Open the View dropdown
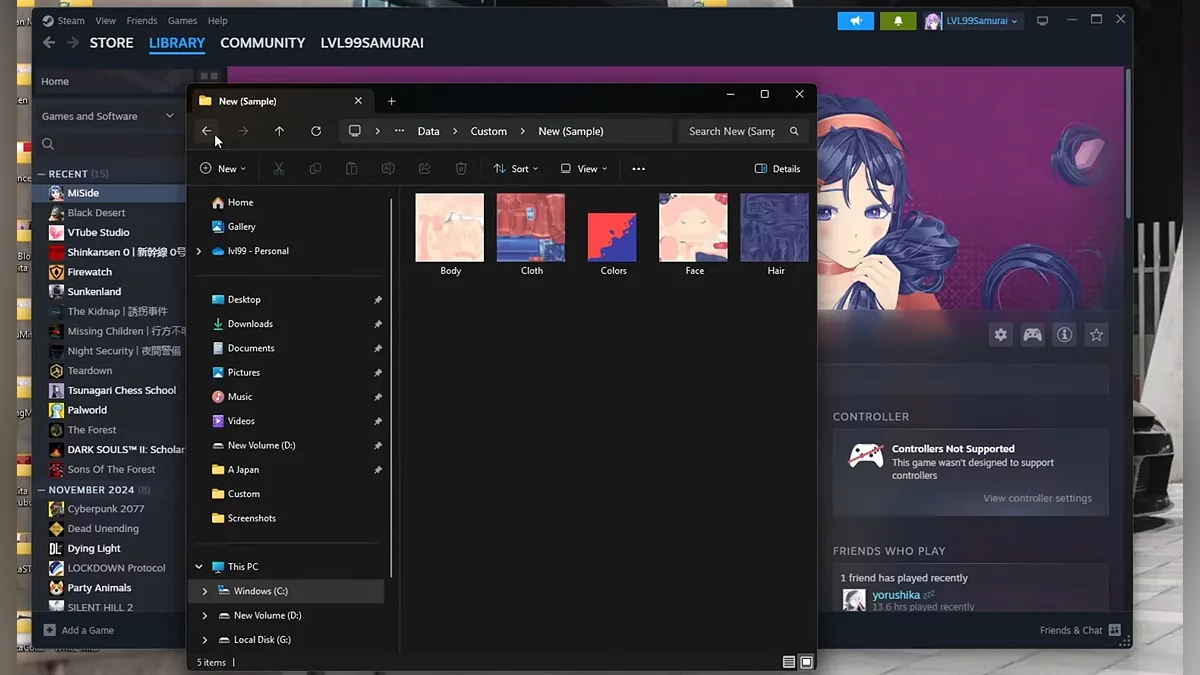This screenshot has height=675, width=1200. (585, 169)
